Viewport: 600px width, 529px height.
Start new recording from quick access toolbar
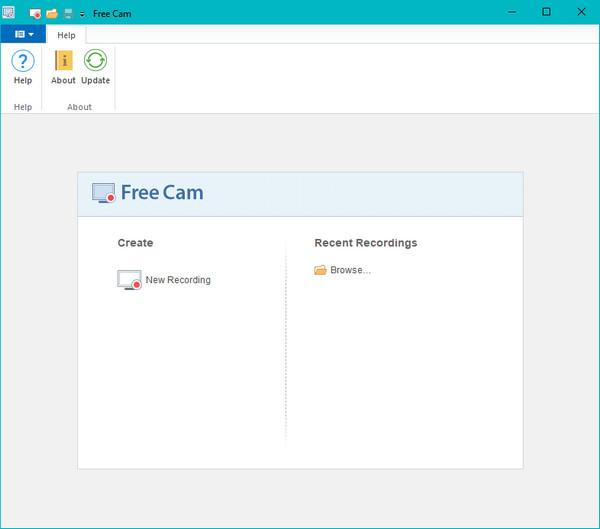click(x=35, y=14)
